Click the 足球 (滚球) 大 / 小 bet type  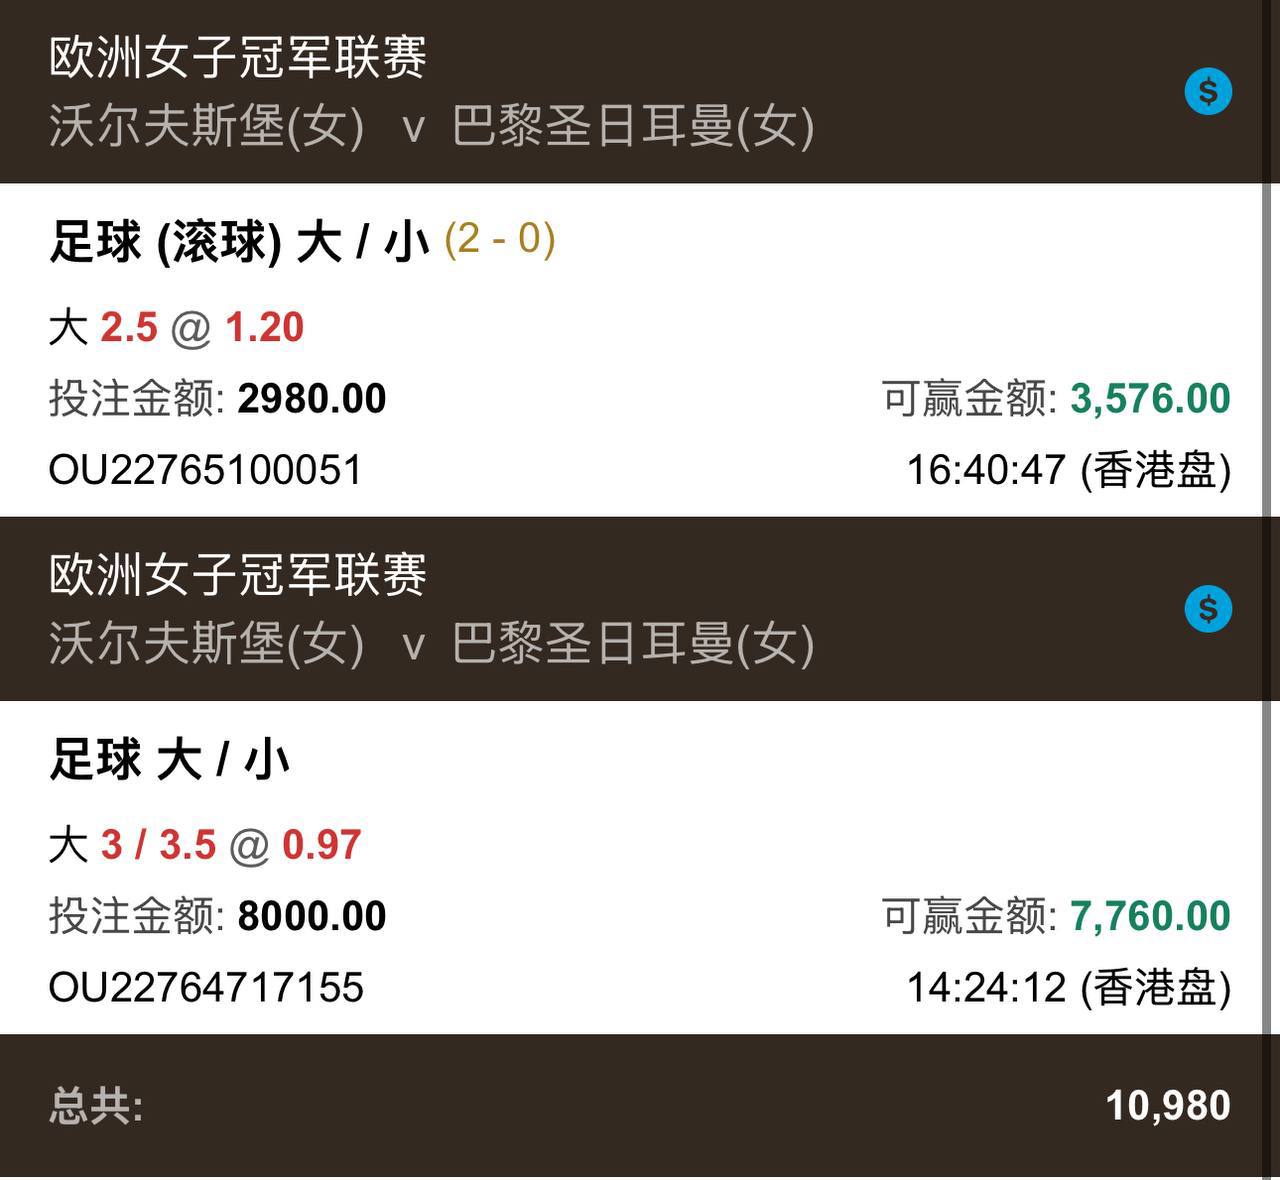pyautogui.click(x=239, y=242)
